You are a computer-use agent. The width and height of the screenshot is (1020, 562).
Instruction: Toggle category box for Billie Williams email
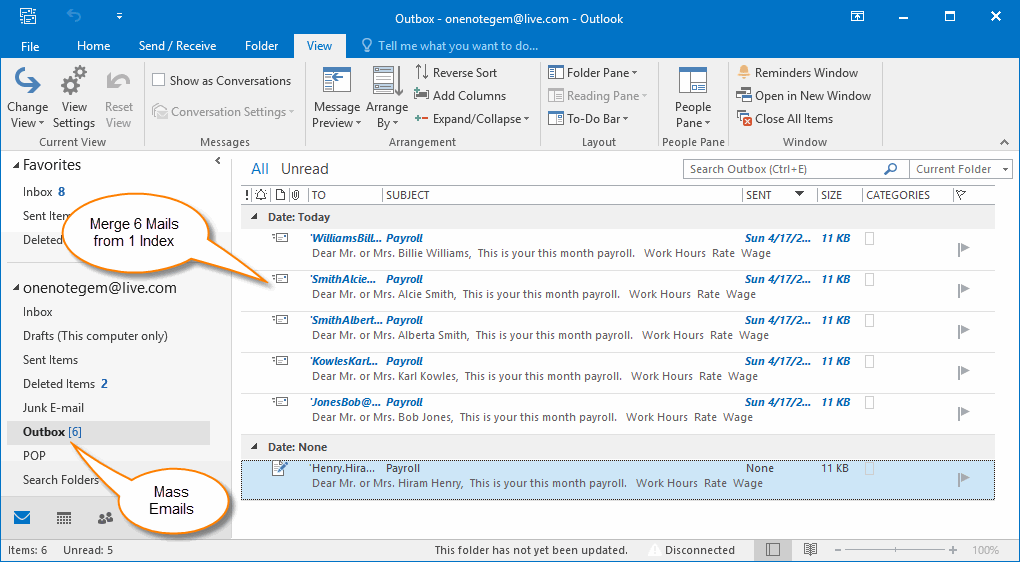pyautogui.click(x=869, y=239)
